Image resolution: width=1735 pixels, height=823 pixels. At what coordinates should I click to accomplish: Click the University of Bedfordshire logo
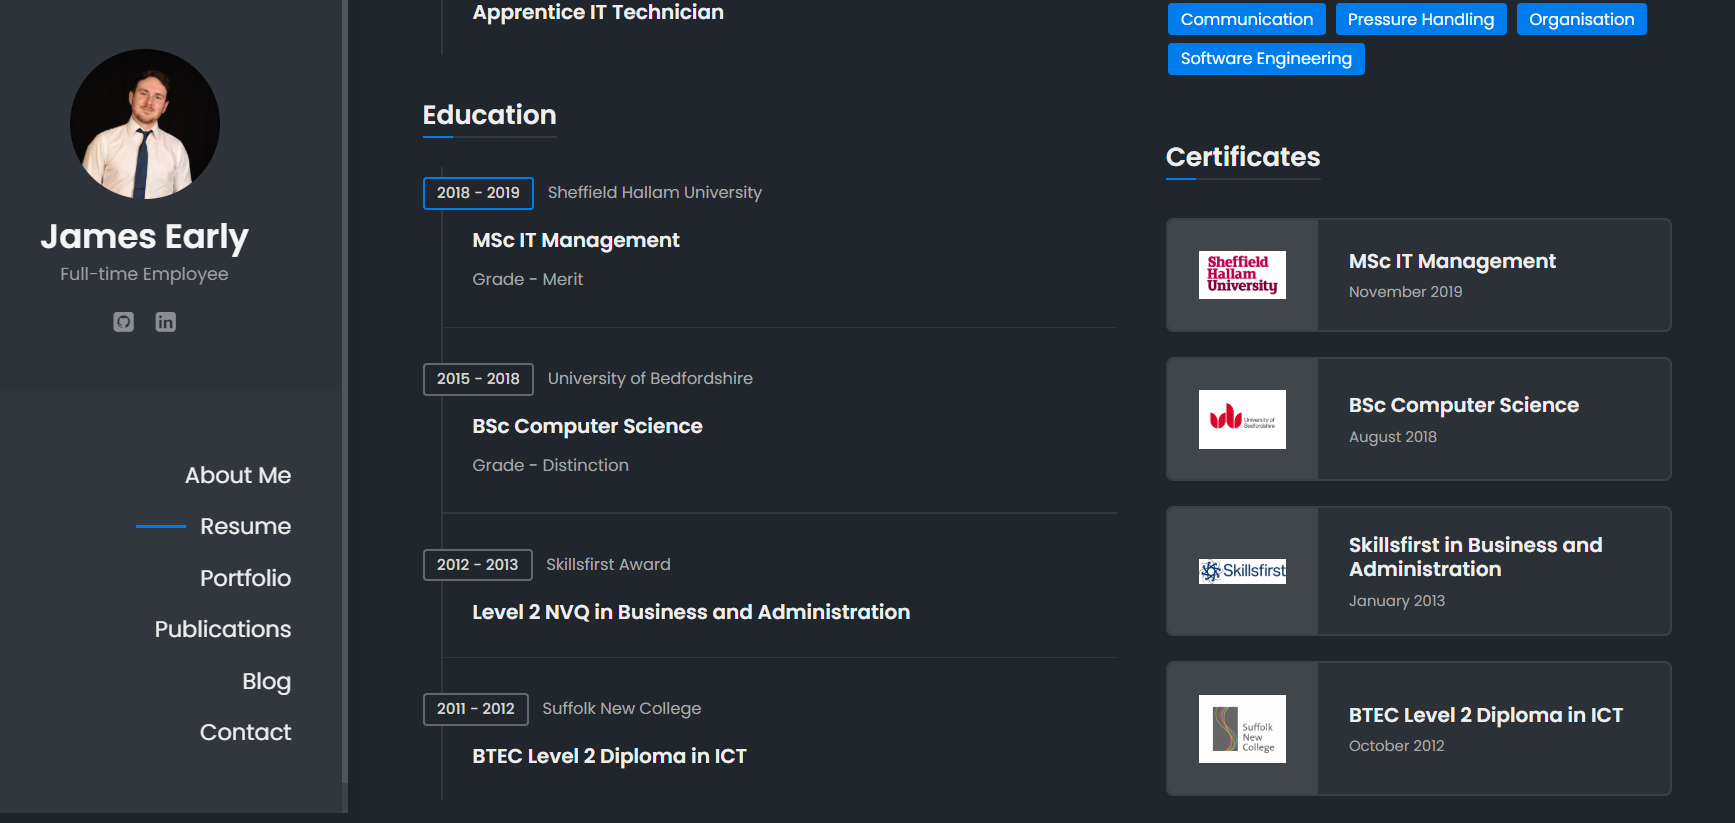[1242, 419]
